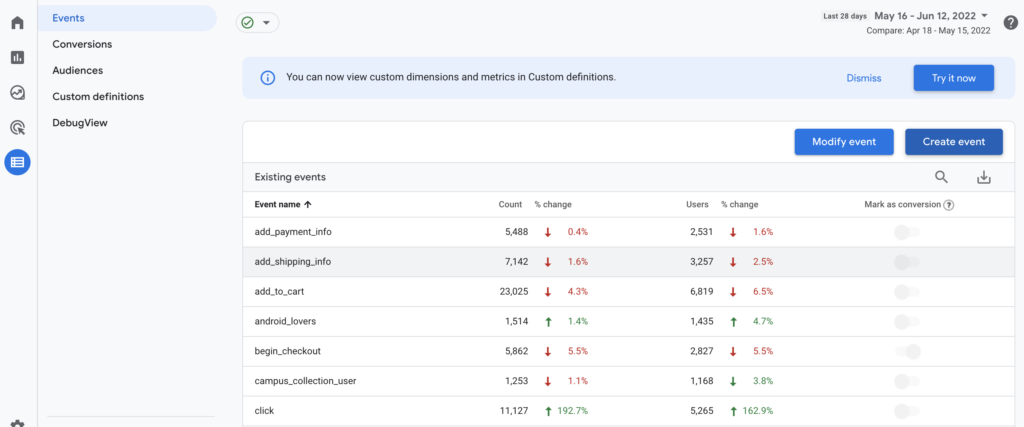Screen dimensions: 1024x427
Task: Open the help question mark icon
Action: coord(1010,23)
